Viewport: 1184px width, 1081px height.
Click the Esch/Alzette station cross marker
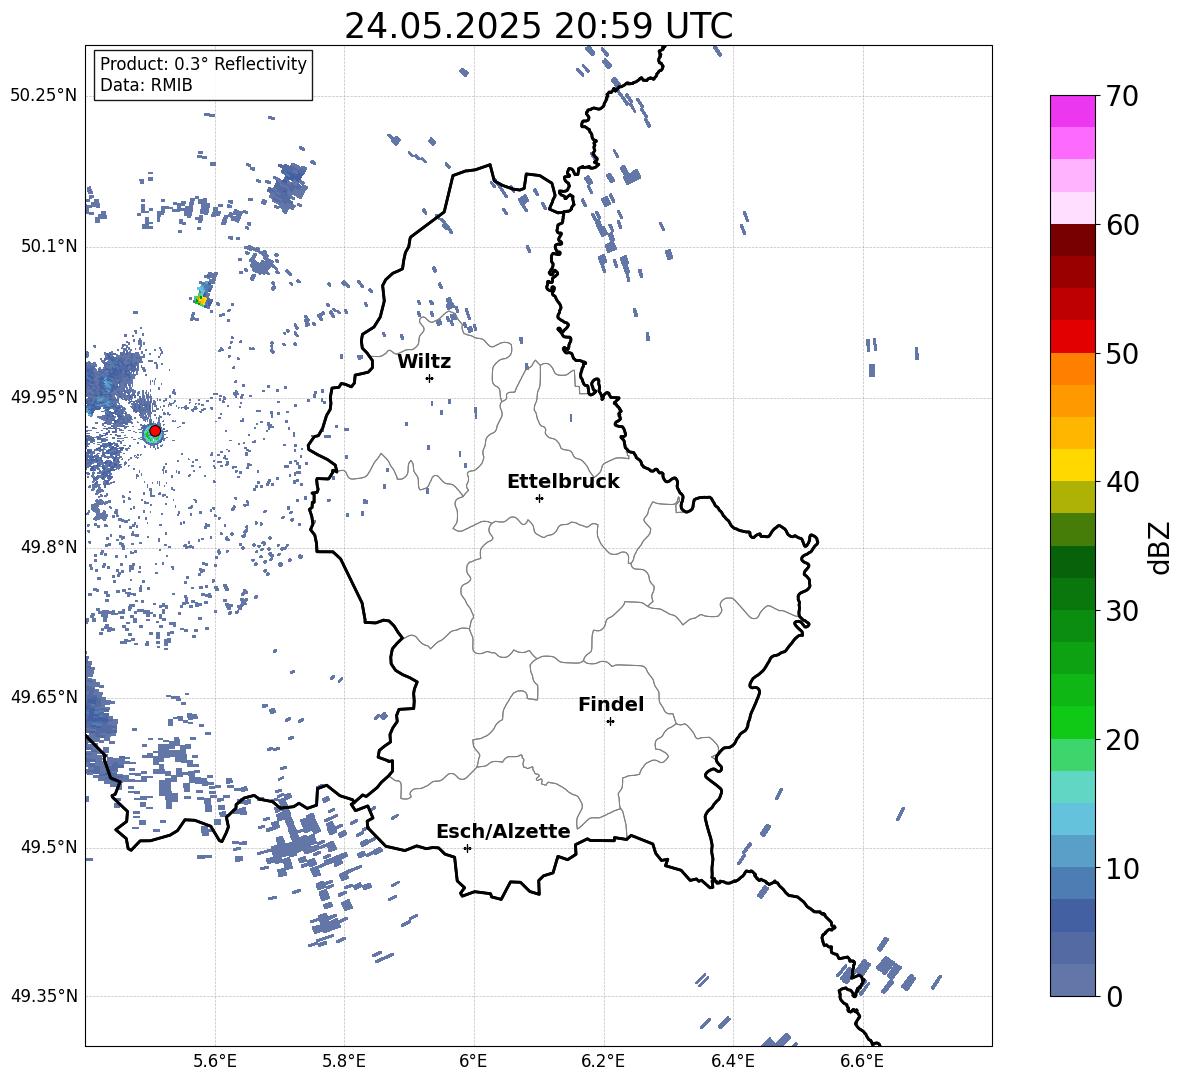coord(467,848)
